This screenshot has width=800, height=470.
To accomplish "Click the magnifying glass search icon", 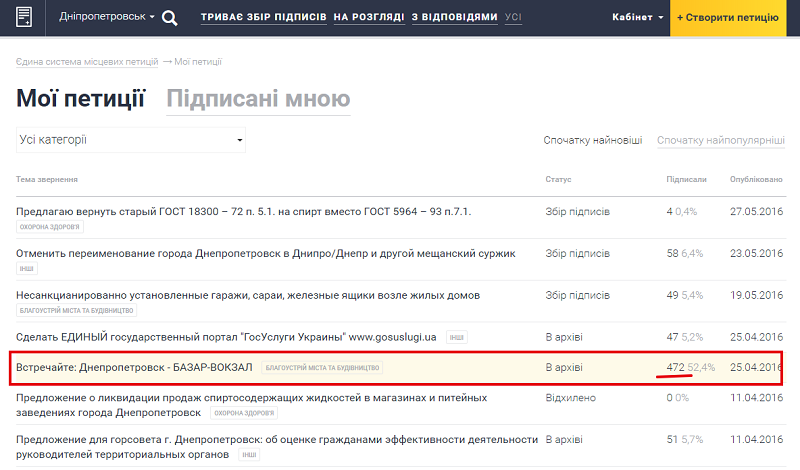I will [170, 18].
